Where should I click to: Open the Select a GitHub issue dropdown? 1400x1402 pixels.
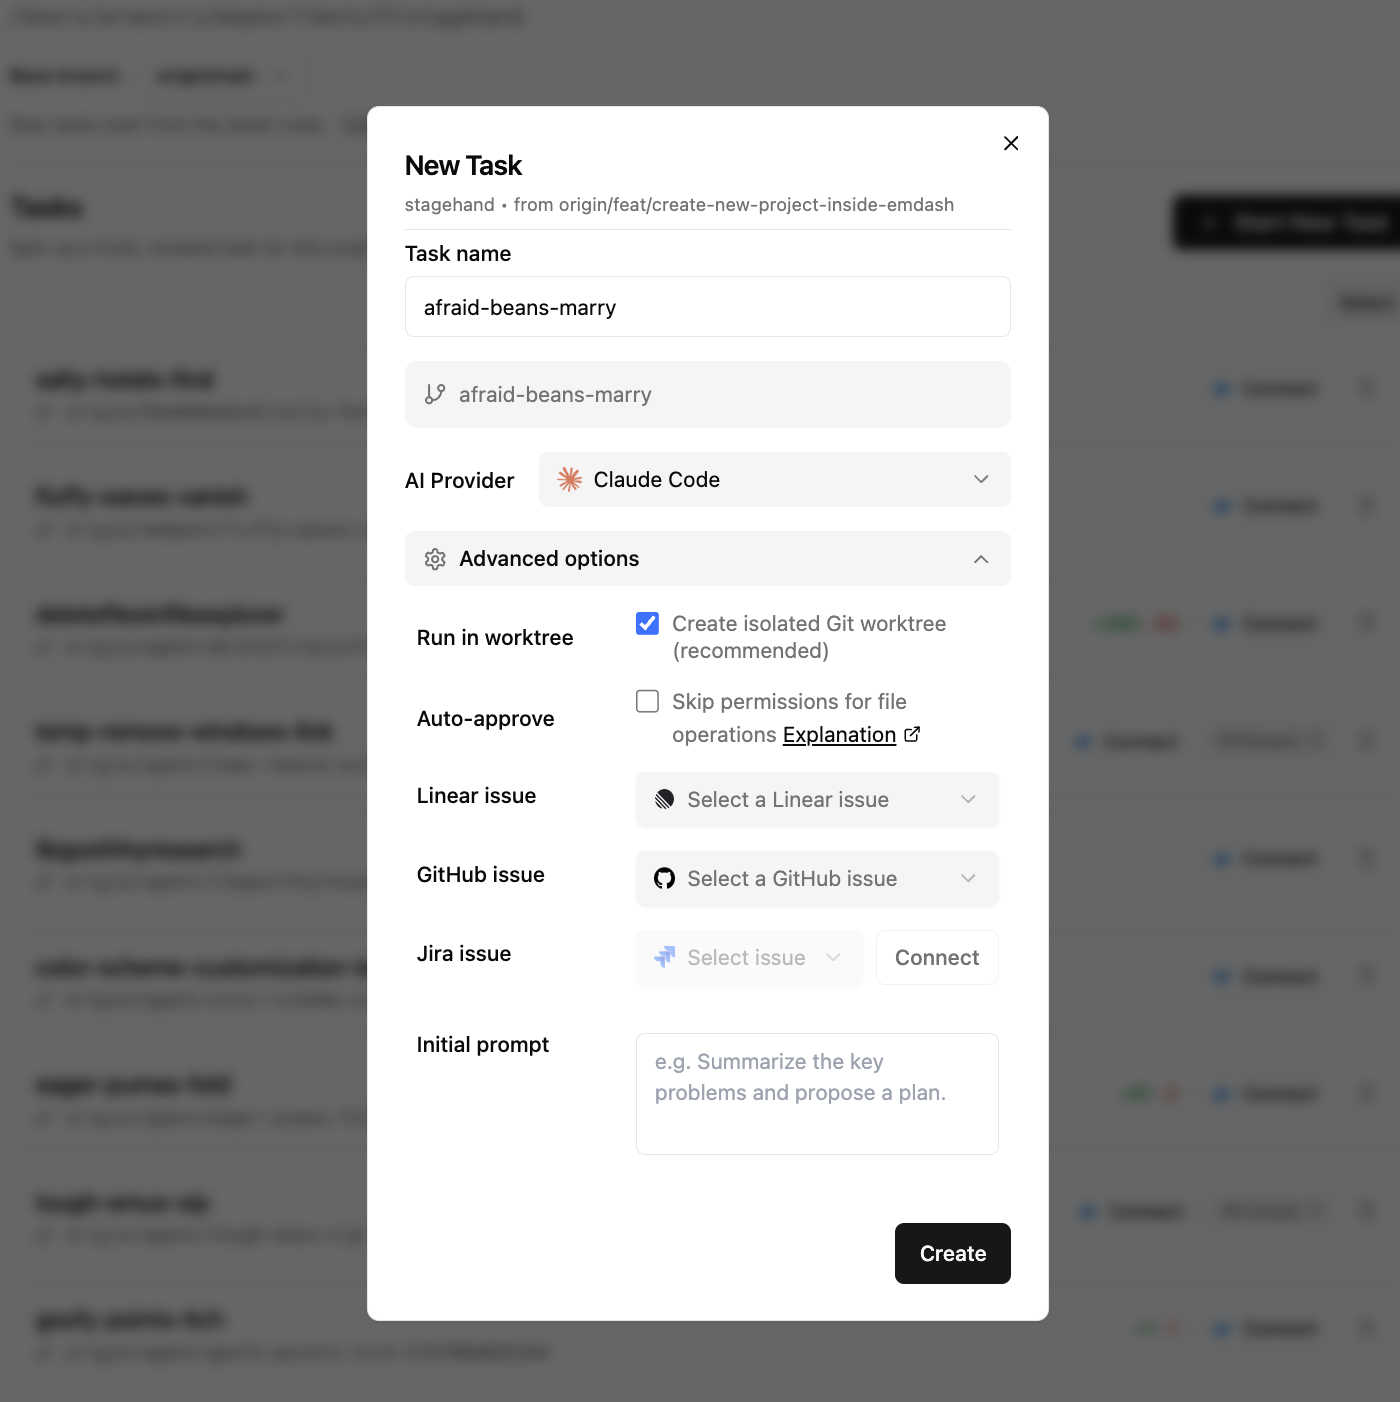[x=816, y=879]
